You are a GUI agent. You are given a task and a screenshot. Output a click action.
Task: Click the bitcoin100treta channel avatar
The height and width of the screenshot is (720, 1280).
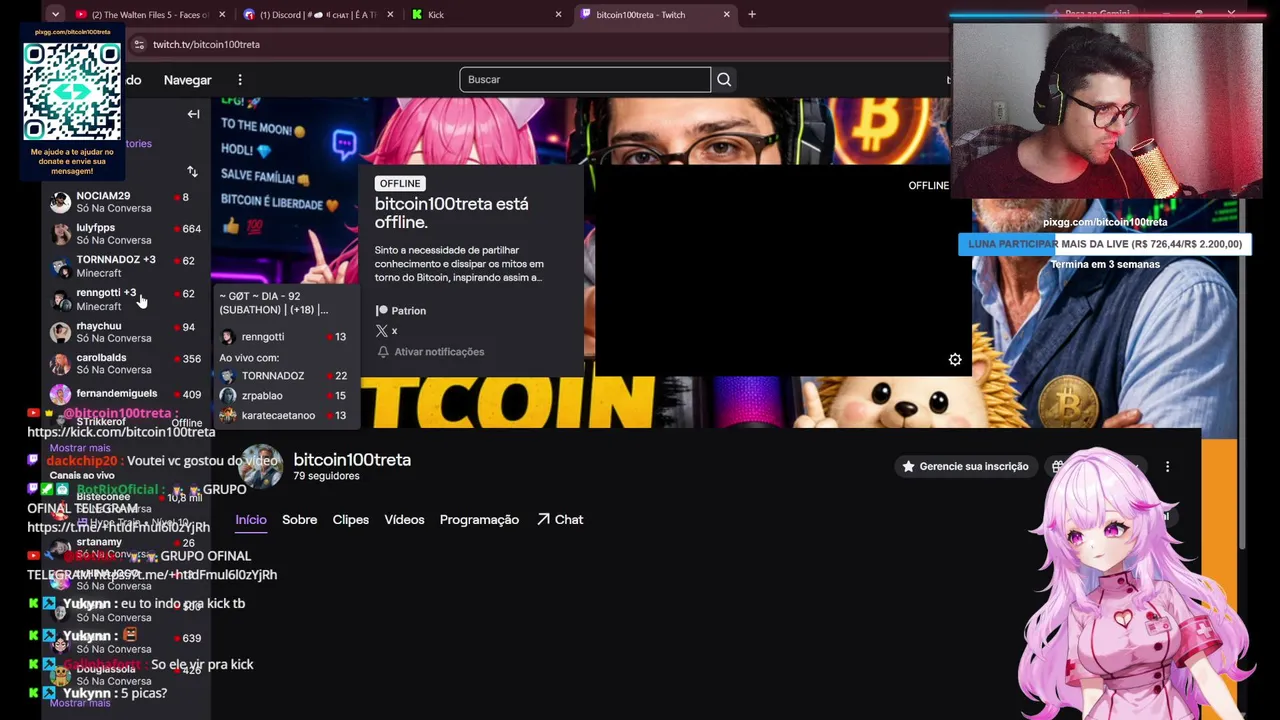(260, 467)
